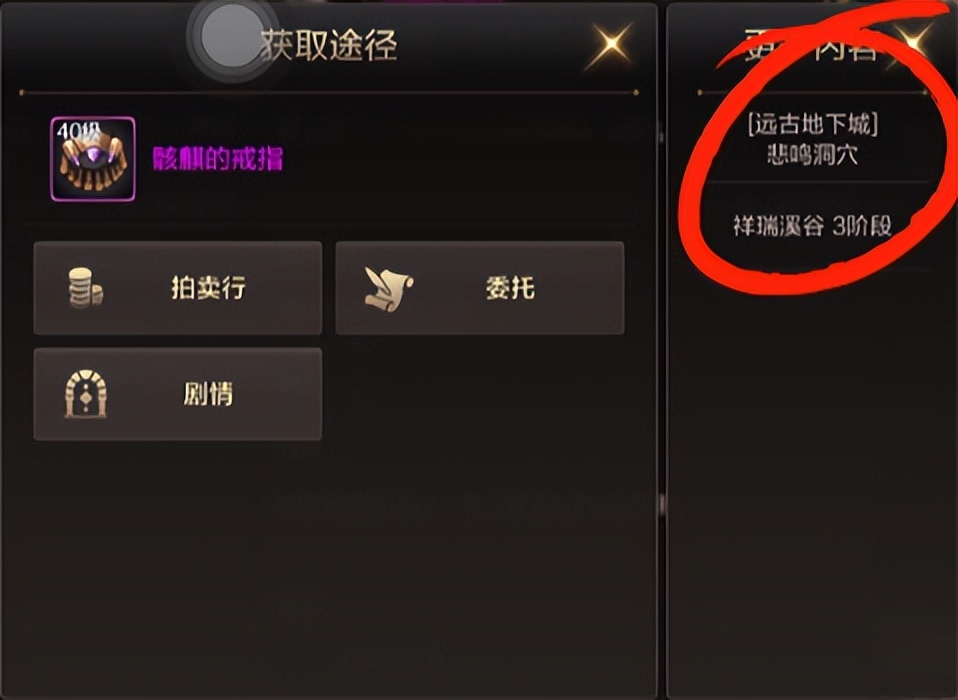The image size is (958, 700).
Task: Select the [远古地下城] 悲鸣洞穴 entry
Action: [x=813, y=140]
